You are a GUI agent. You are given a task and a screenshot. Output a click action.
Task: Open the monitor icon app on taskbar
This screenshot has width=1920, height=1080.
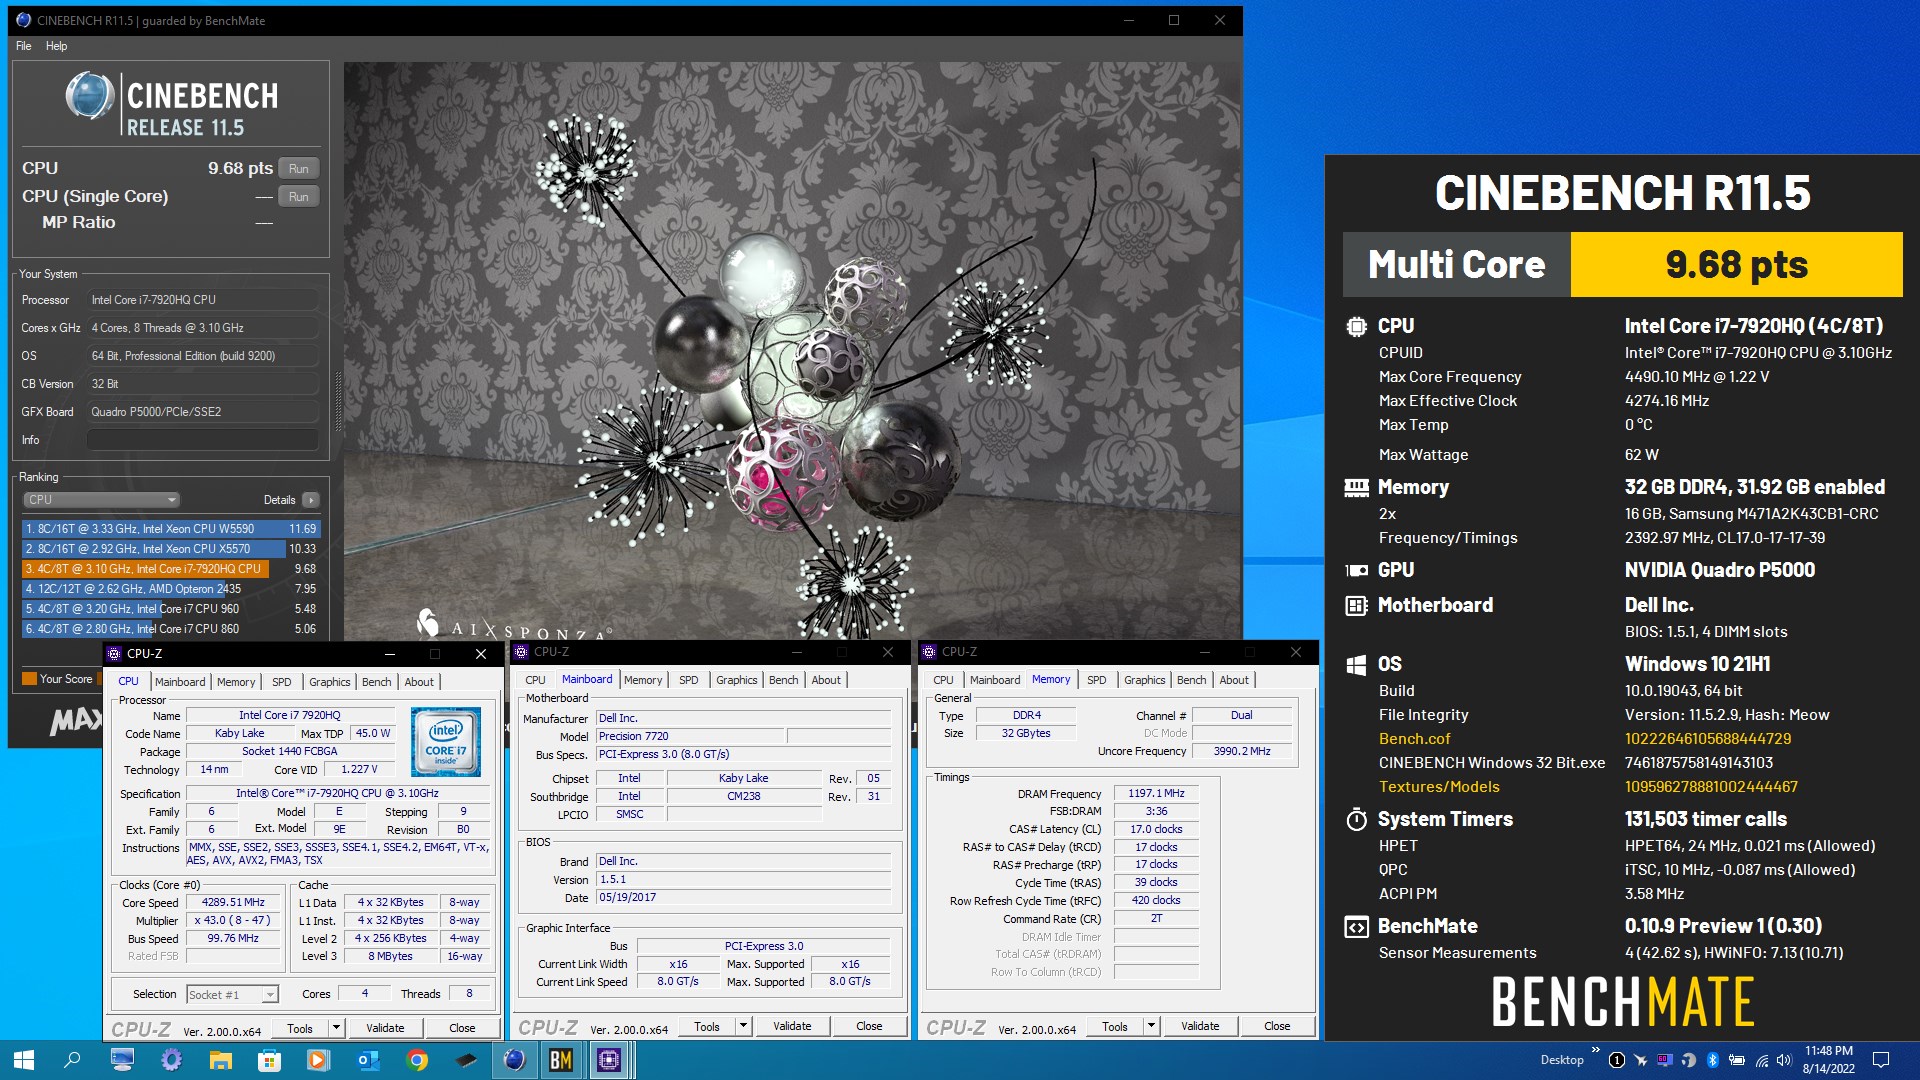click(122, 1060)
